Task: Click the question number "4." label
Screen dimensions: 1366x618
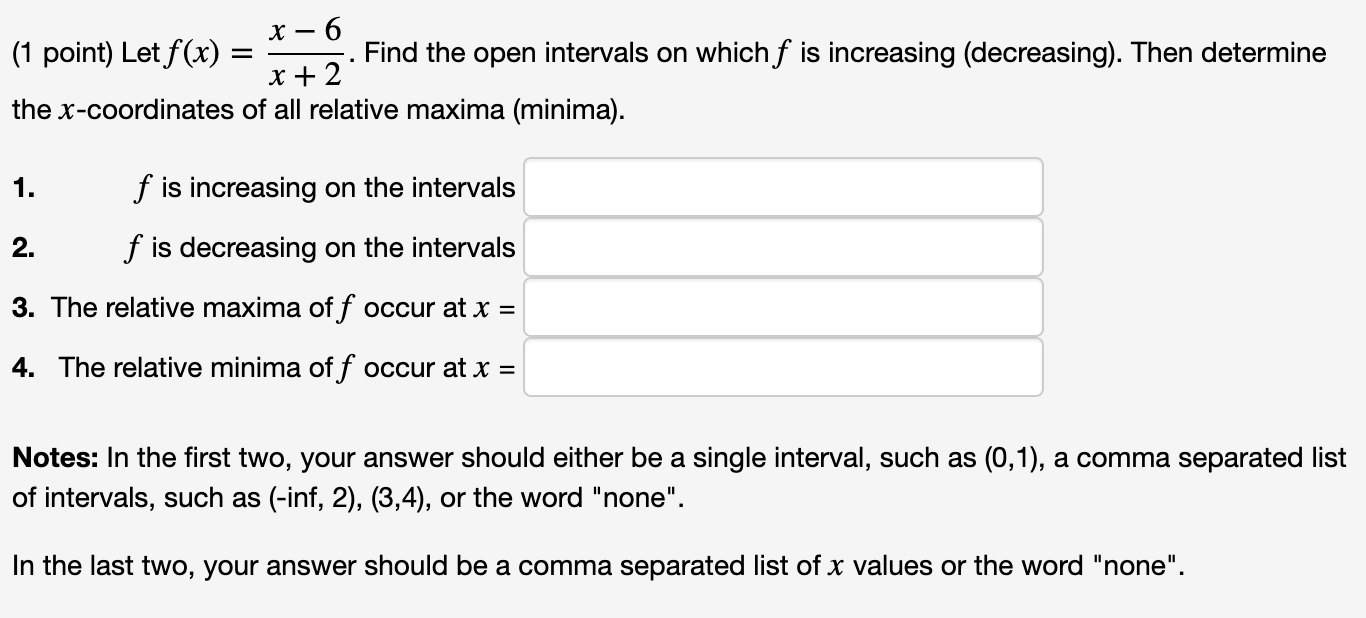Action: [x=24, y=368]
